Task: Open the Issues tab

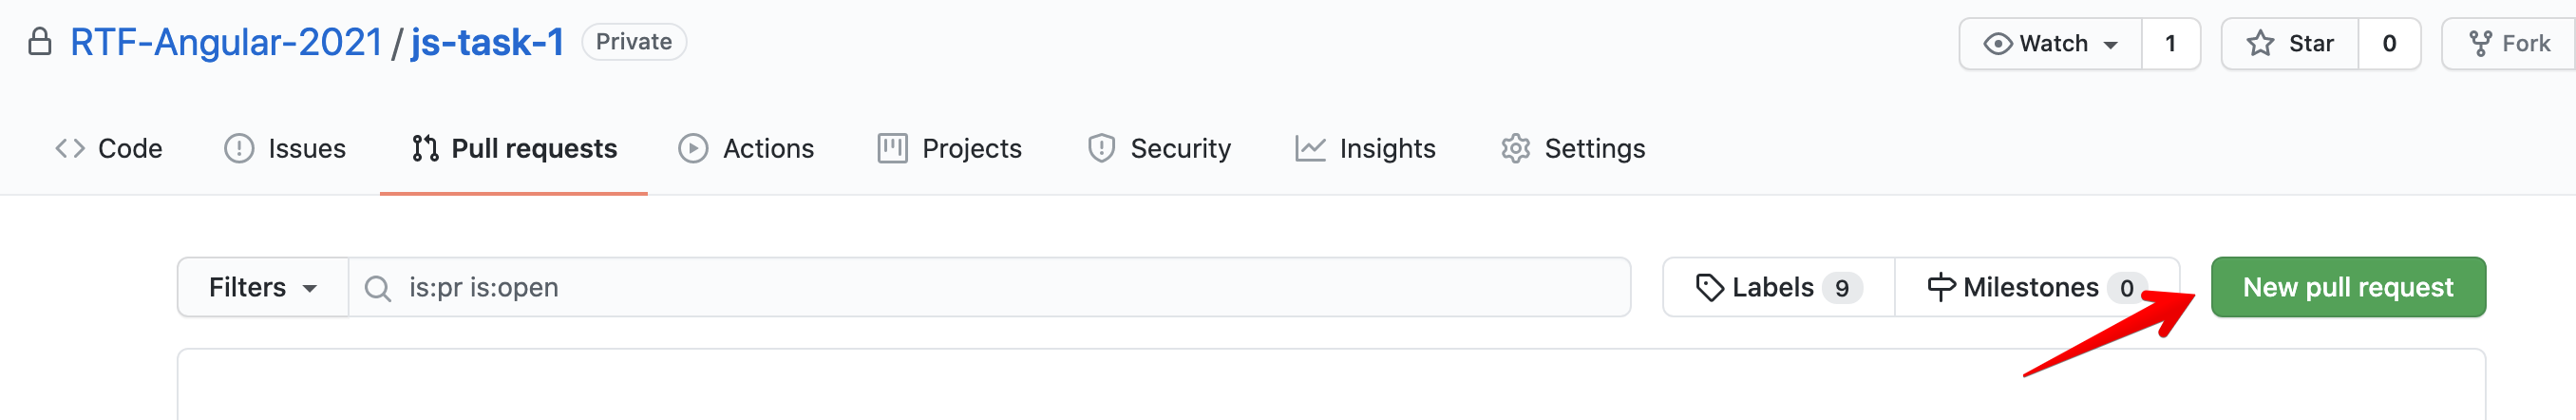Action: 285,149
